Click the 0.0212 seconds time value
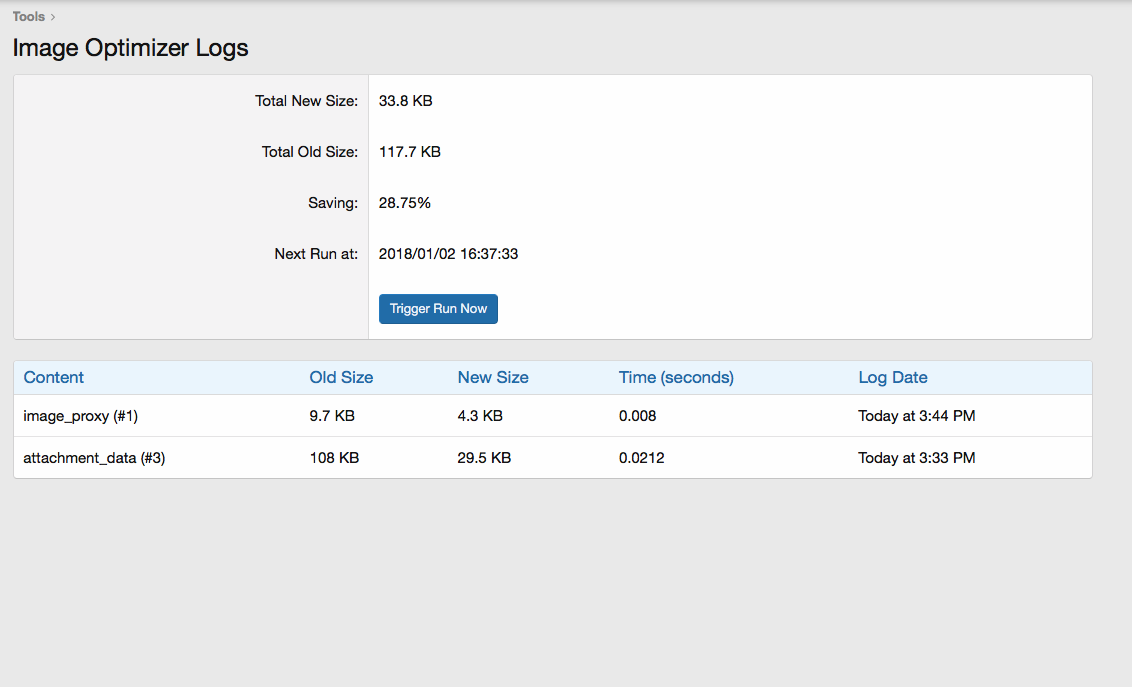The height and width of the screenshot is (687, 1132). pyautogui.click(x=642, y=458)
